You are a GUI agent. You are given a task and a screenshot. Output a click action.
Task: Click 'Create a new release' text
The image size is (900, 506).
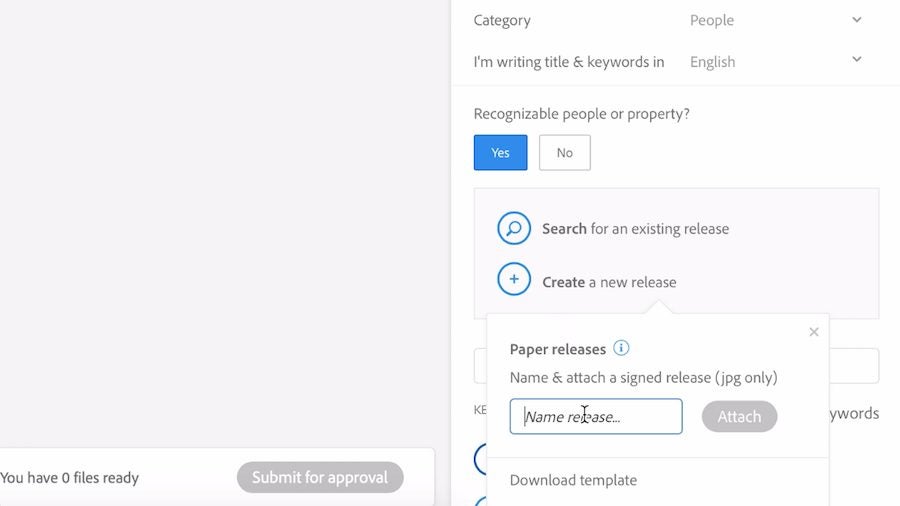(x=609, y=282)
